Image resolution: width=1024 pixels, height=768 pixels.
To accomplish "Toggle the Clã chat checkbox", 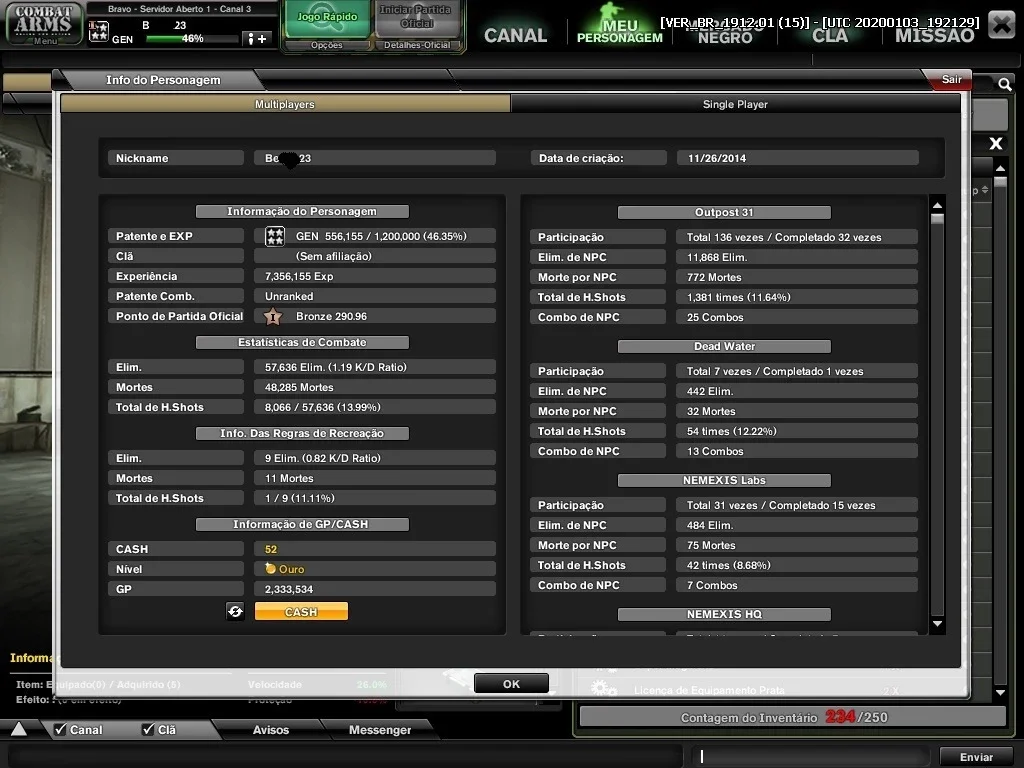I will tap(148, 729).
